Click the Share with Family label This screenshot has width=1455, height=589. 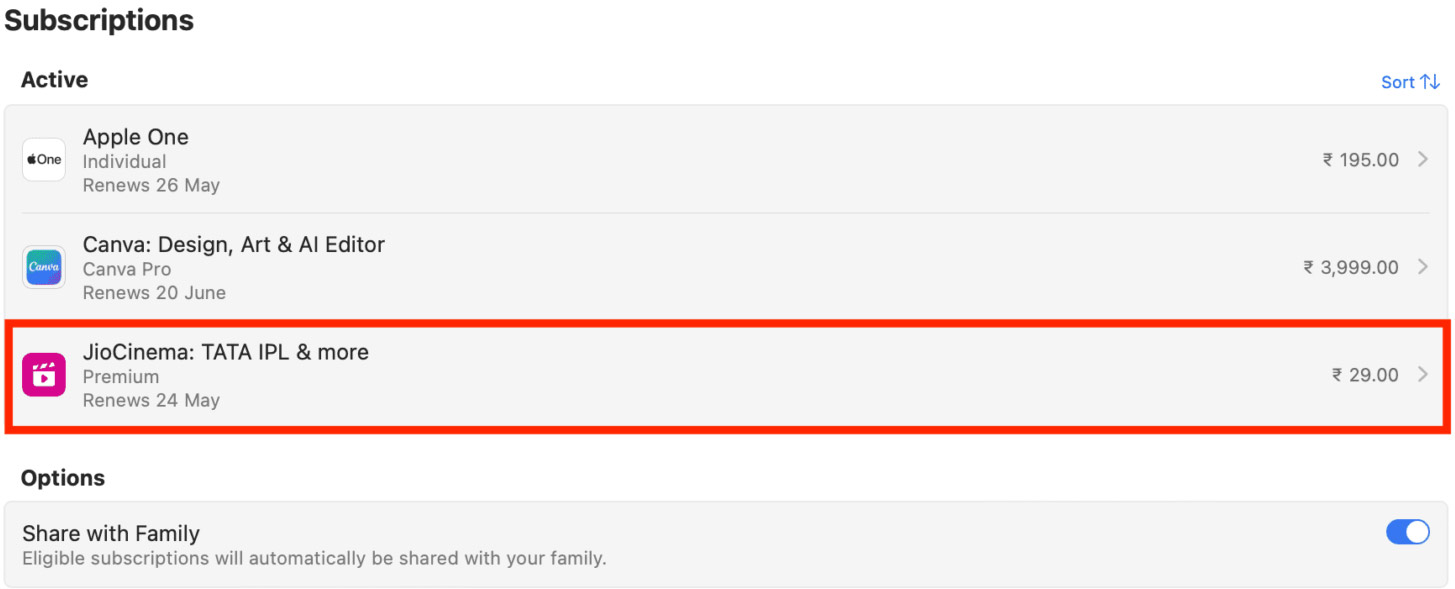coord(110,532)
